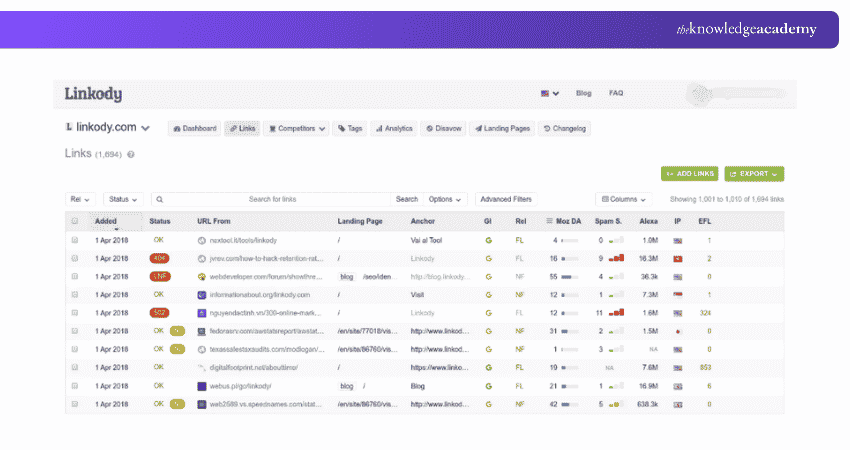Open Advanced Filters
The image size is (850, 450).
point(506,200)
